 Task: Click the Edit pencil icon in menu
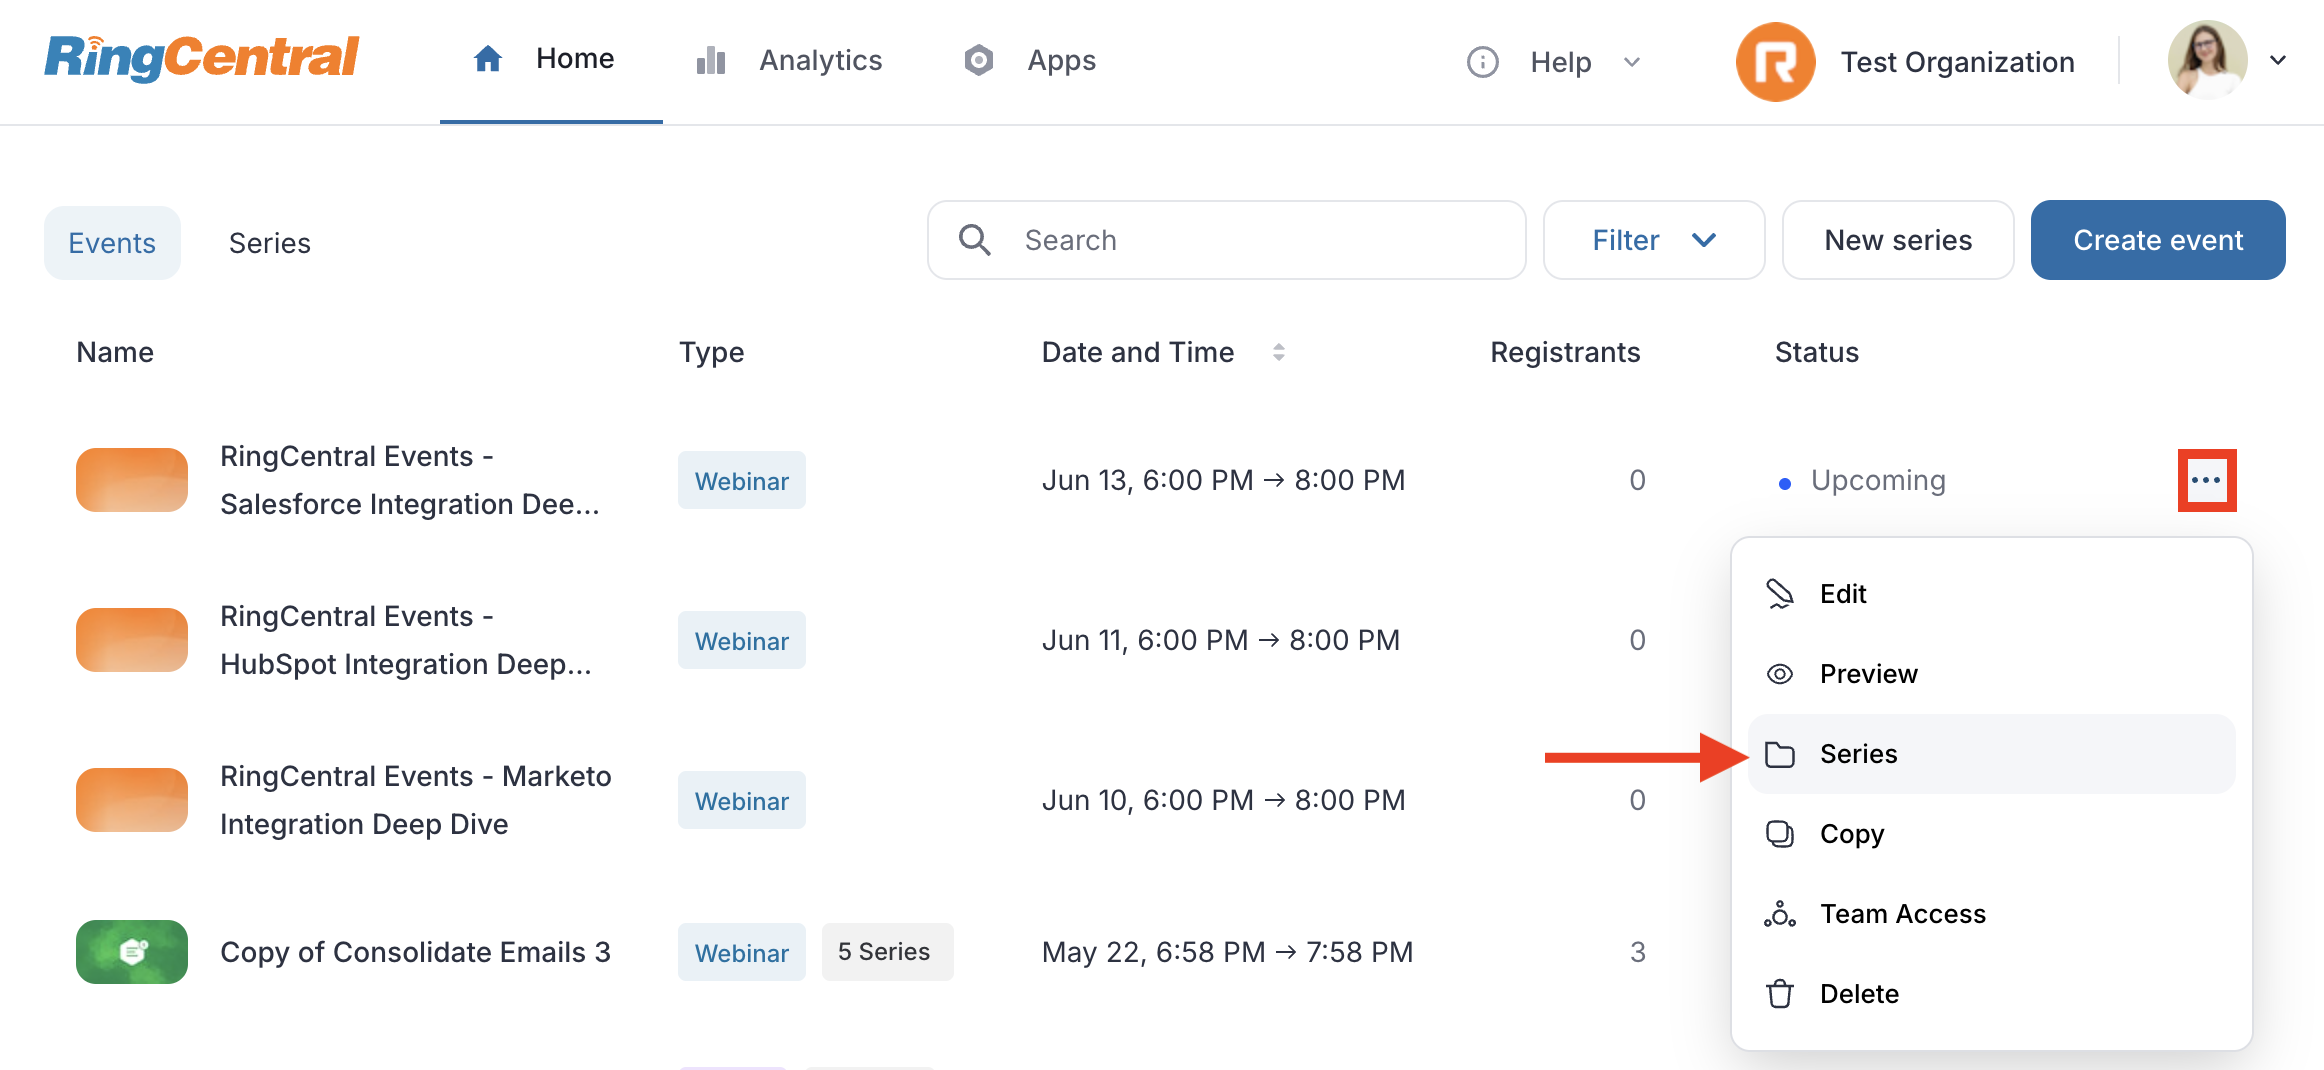1780,594
